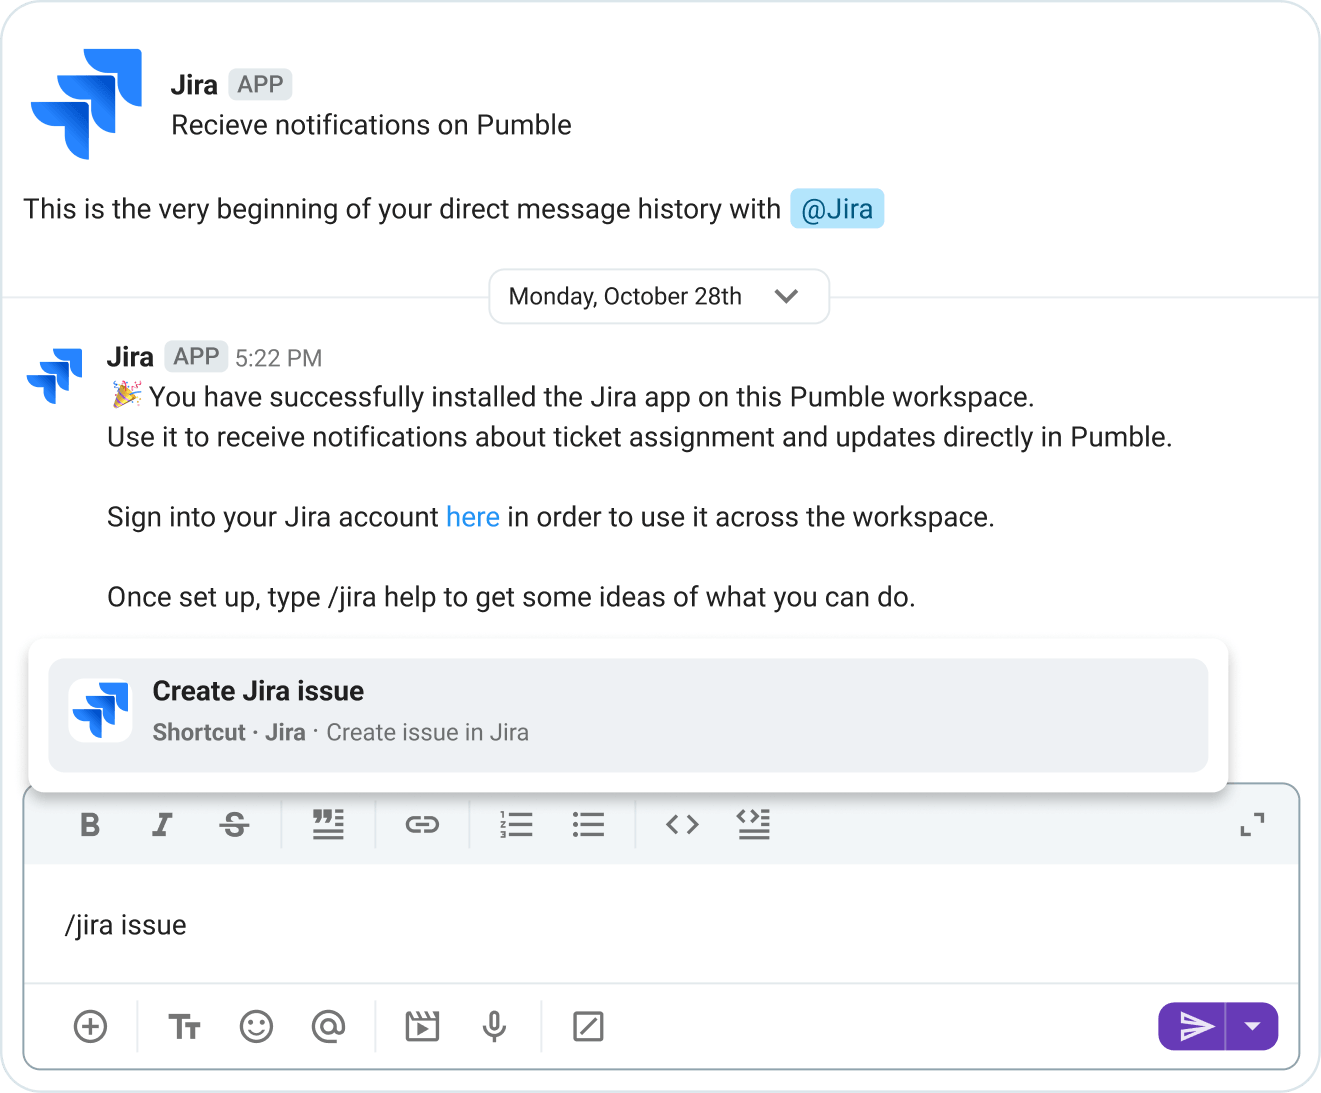The height and width of the screenshot is (1093, 1321).
Task: Send the message with purple arrow button
Action: coord(1192,1027)
